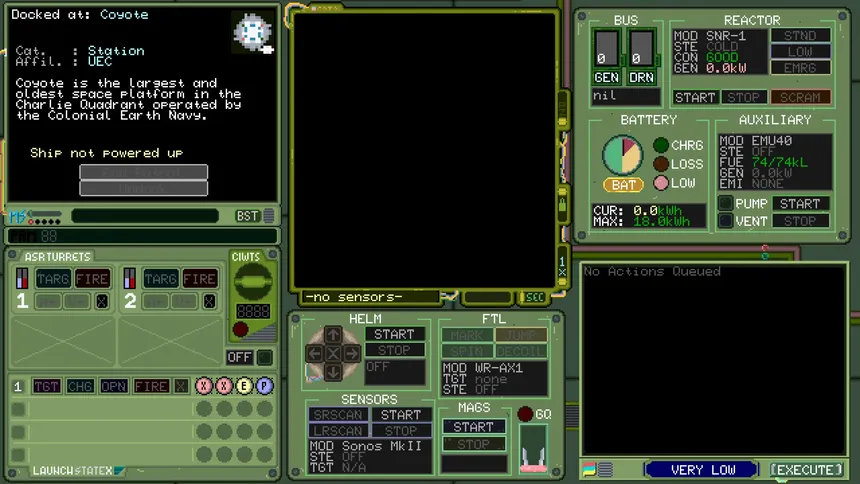
Task: Stop the helm
Action: pyautogui.click(x=394, y=350)
